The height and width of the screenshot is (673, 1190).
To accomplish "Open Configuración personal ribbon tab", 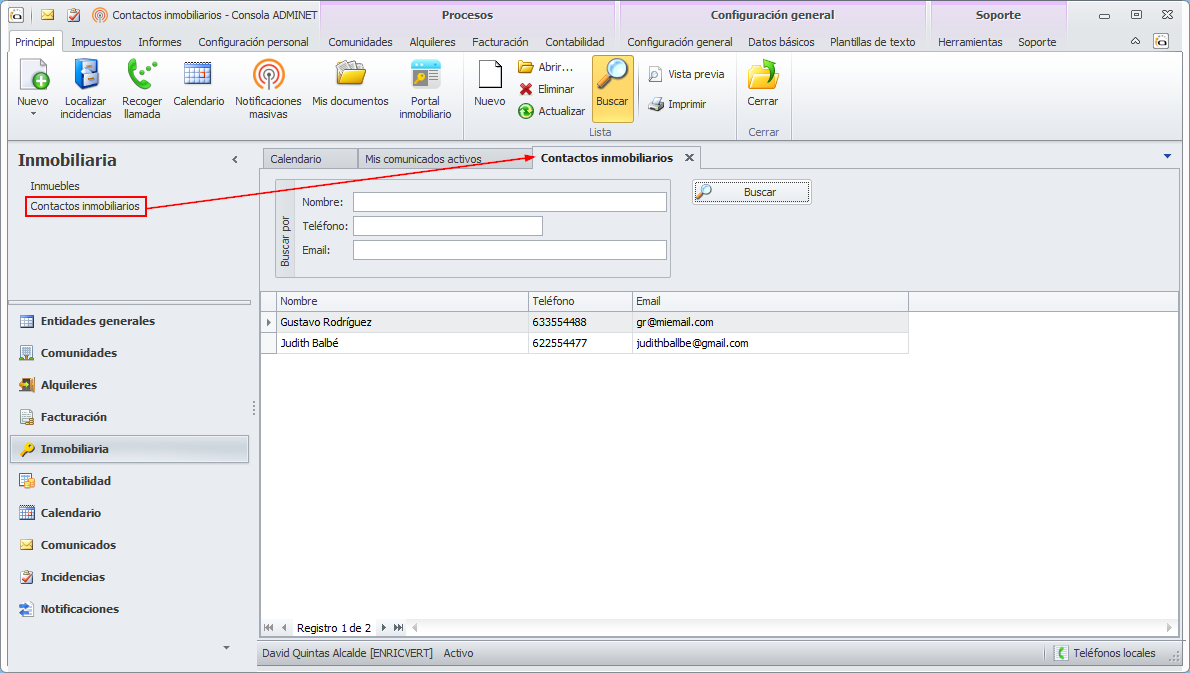I will tap(253, 42).
